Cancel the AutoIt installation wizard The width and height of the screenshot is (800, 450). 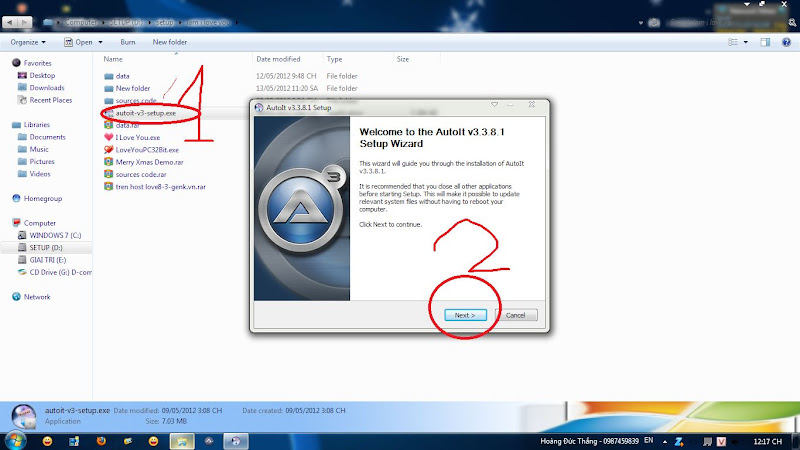coord(516,315)
